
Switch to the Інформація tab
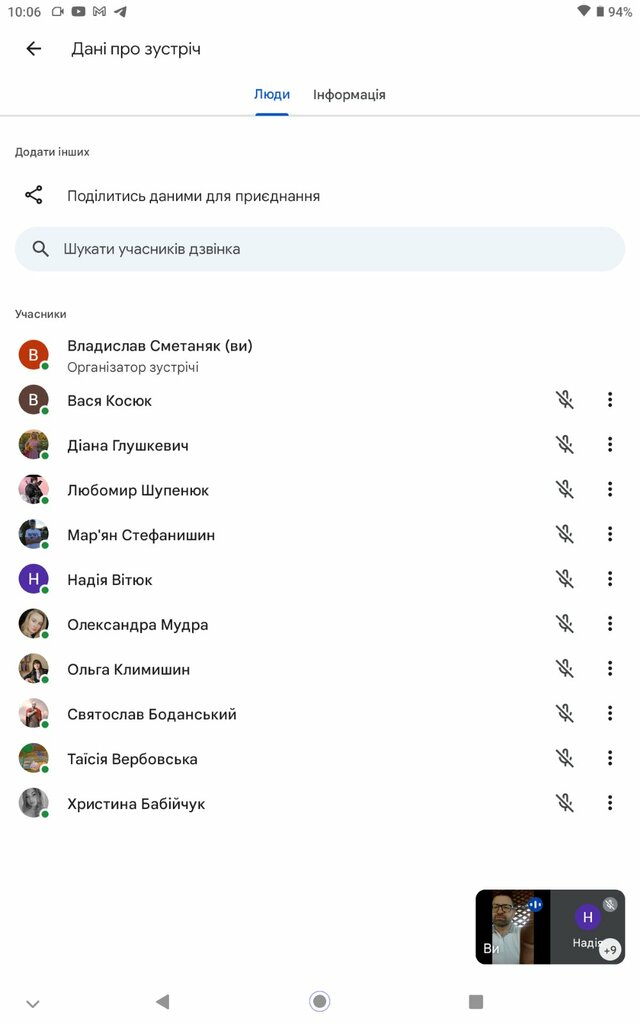[x=349, y=95]
